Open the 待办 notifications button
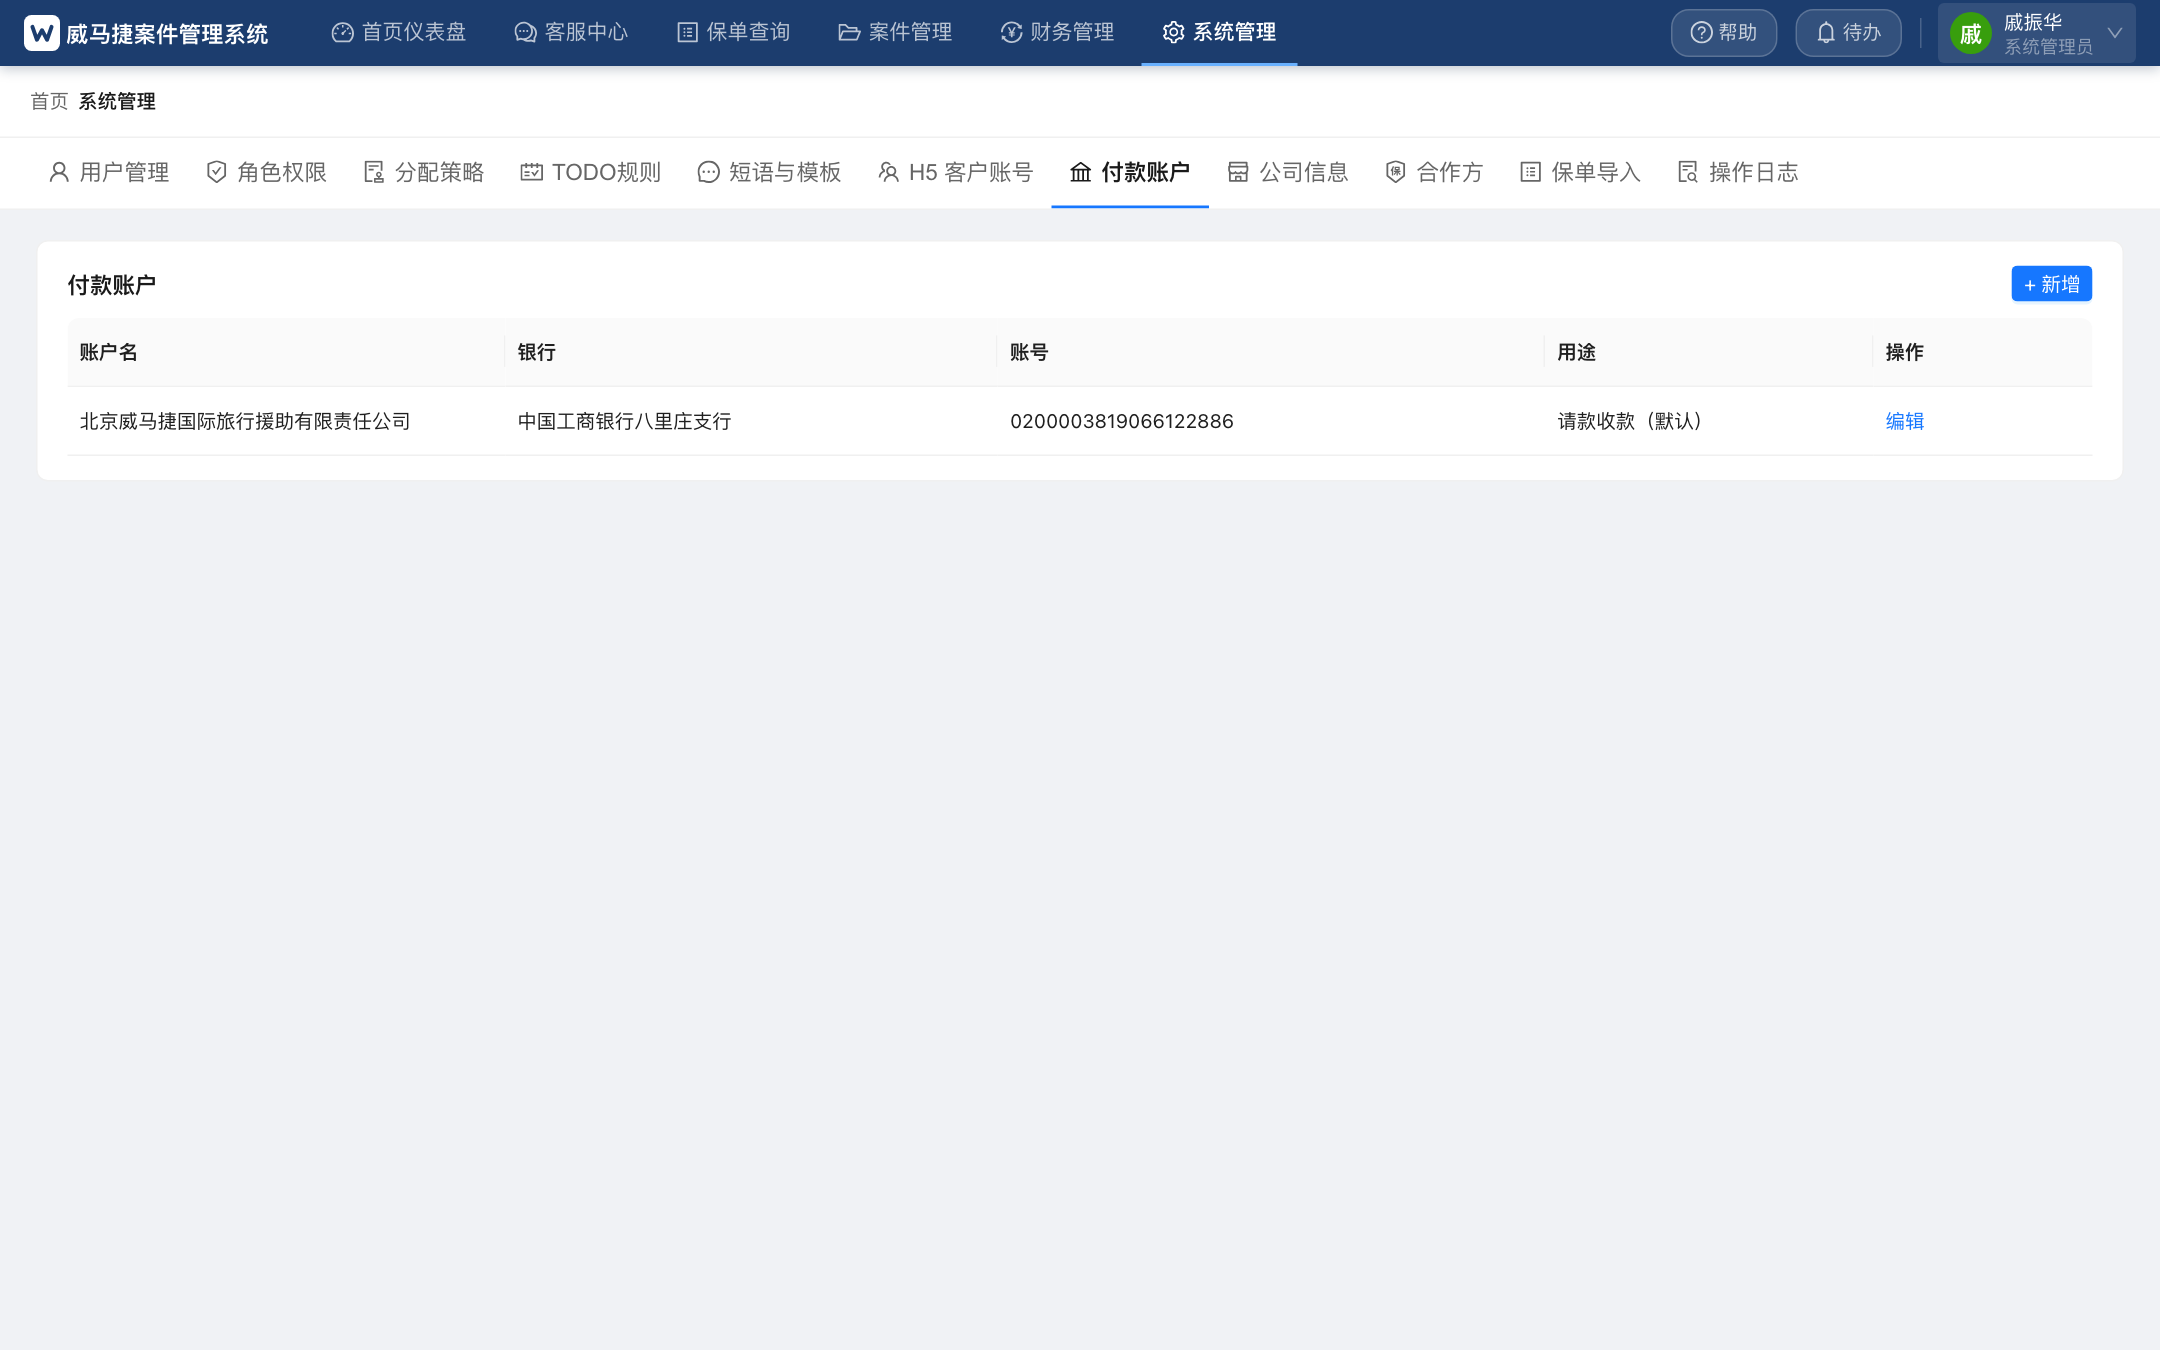 (x=1848, y=33)
